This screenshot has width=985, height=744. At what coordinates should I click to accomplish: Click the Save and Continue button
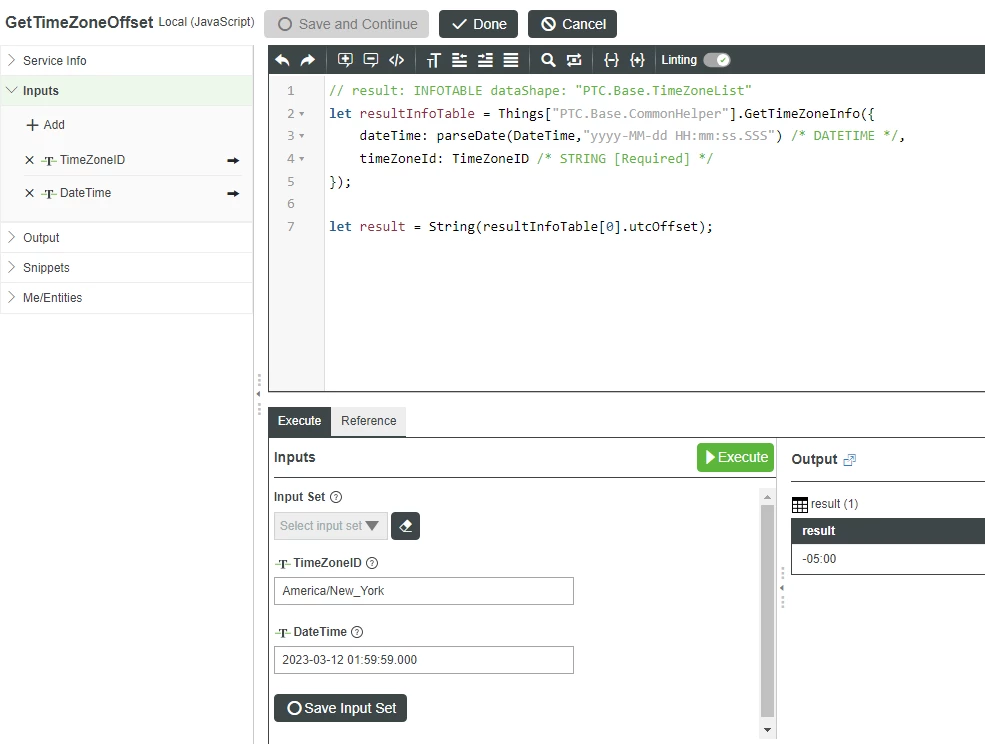pos(347,24)
